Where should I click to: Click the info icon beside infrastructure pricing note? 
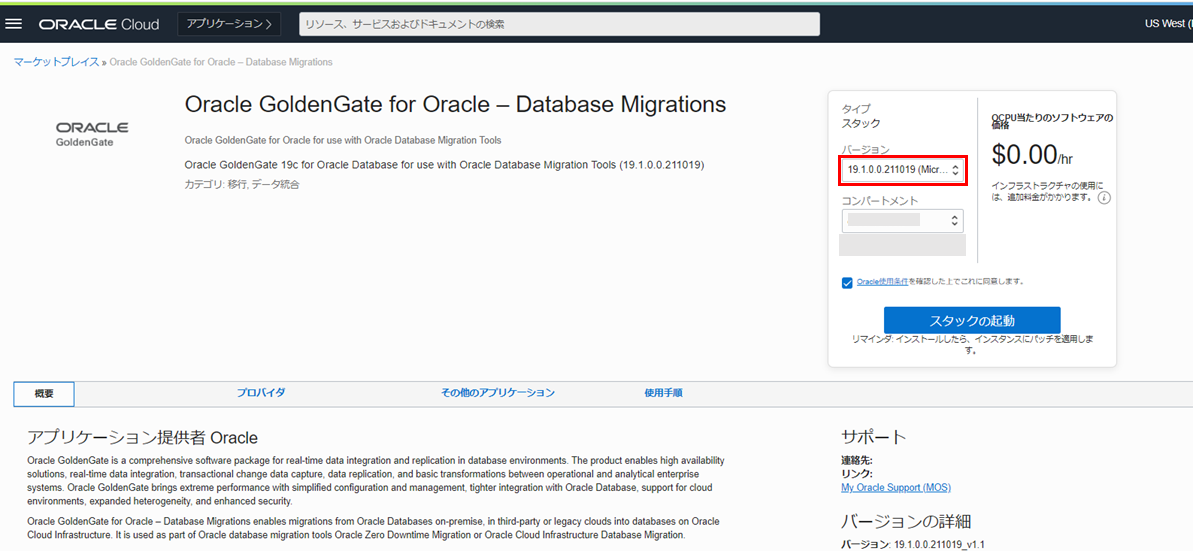tap(1104, 198)
